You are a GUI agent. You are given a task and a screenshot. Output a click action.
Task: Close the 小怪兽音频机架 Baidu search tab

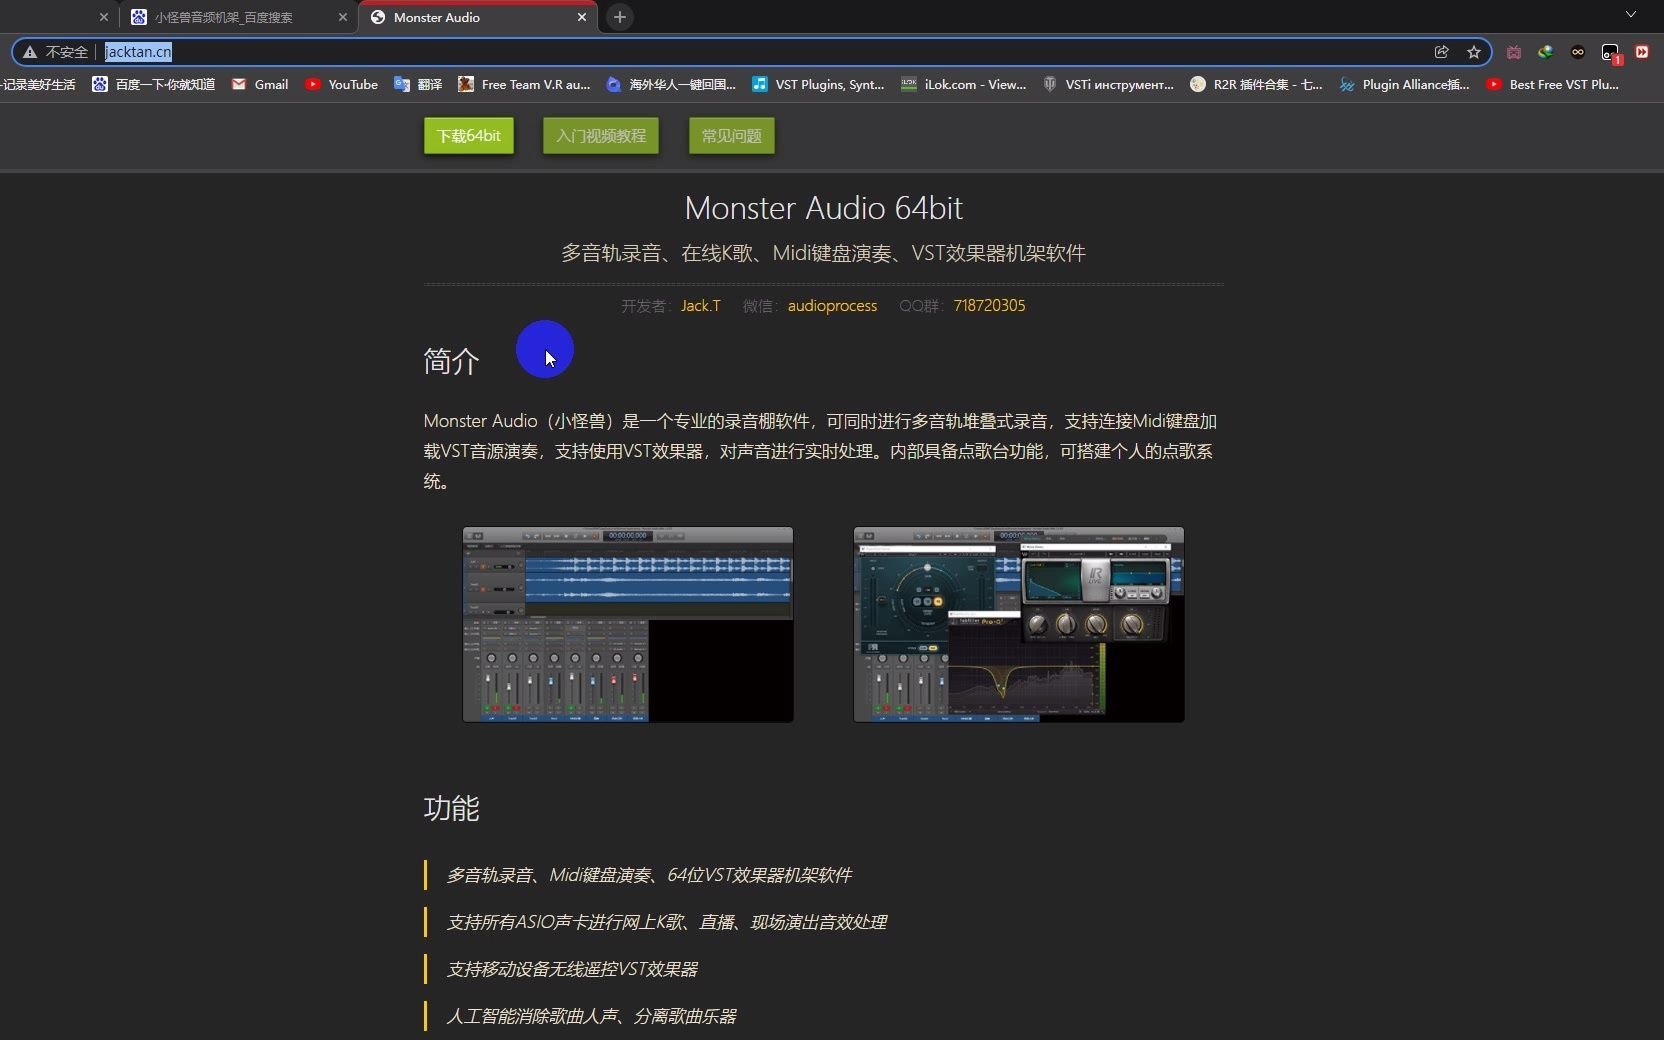click(x=343, y=17)
